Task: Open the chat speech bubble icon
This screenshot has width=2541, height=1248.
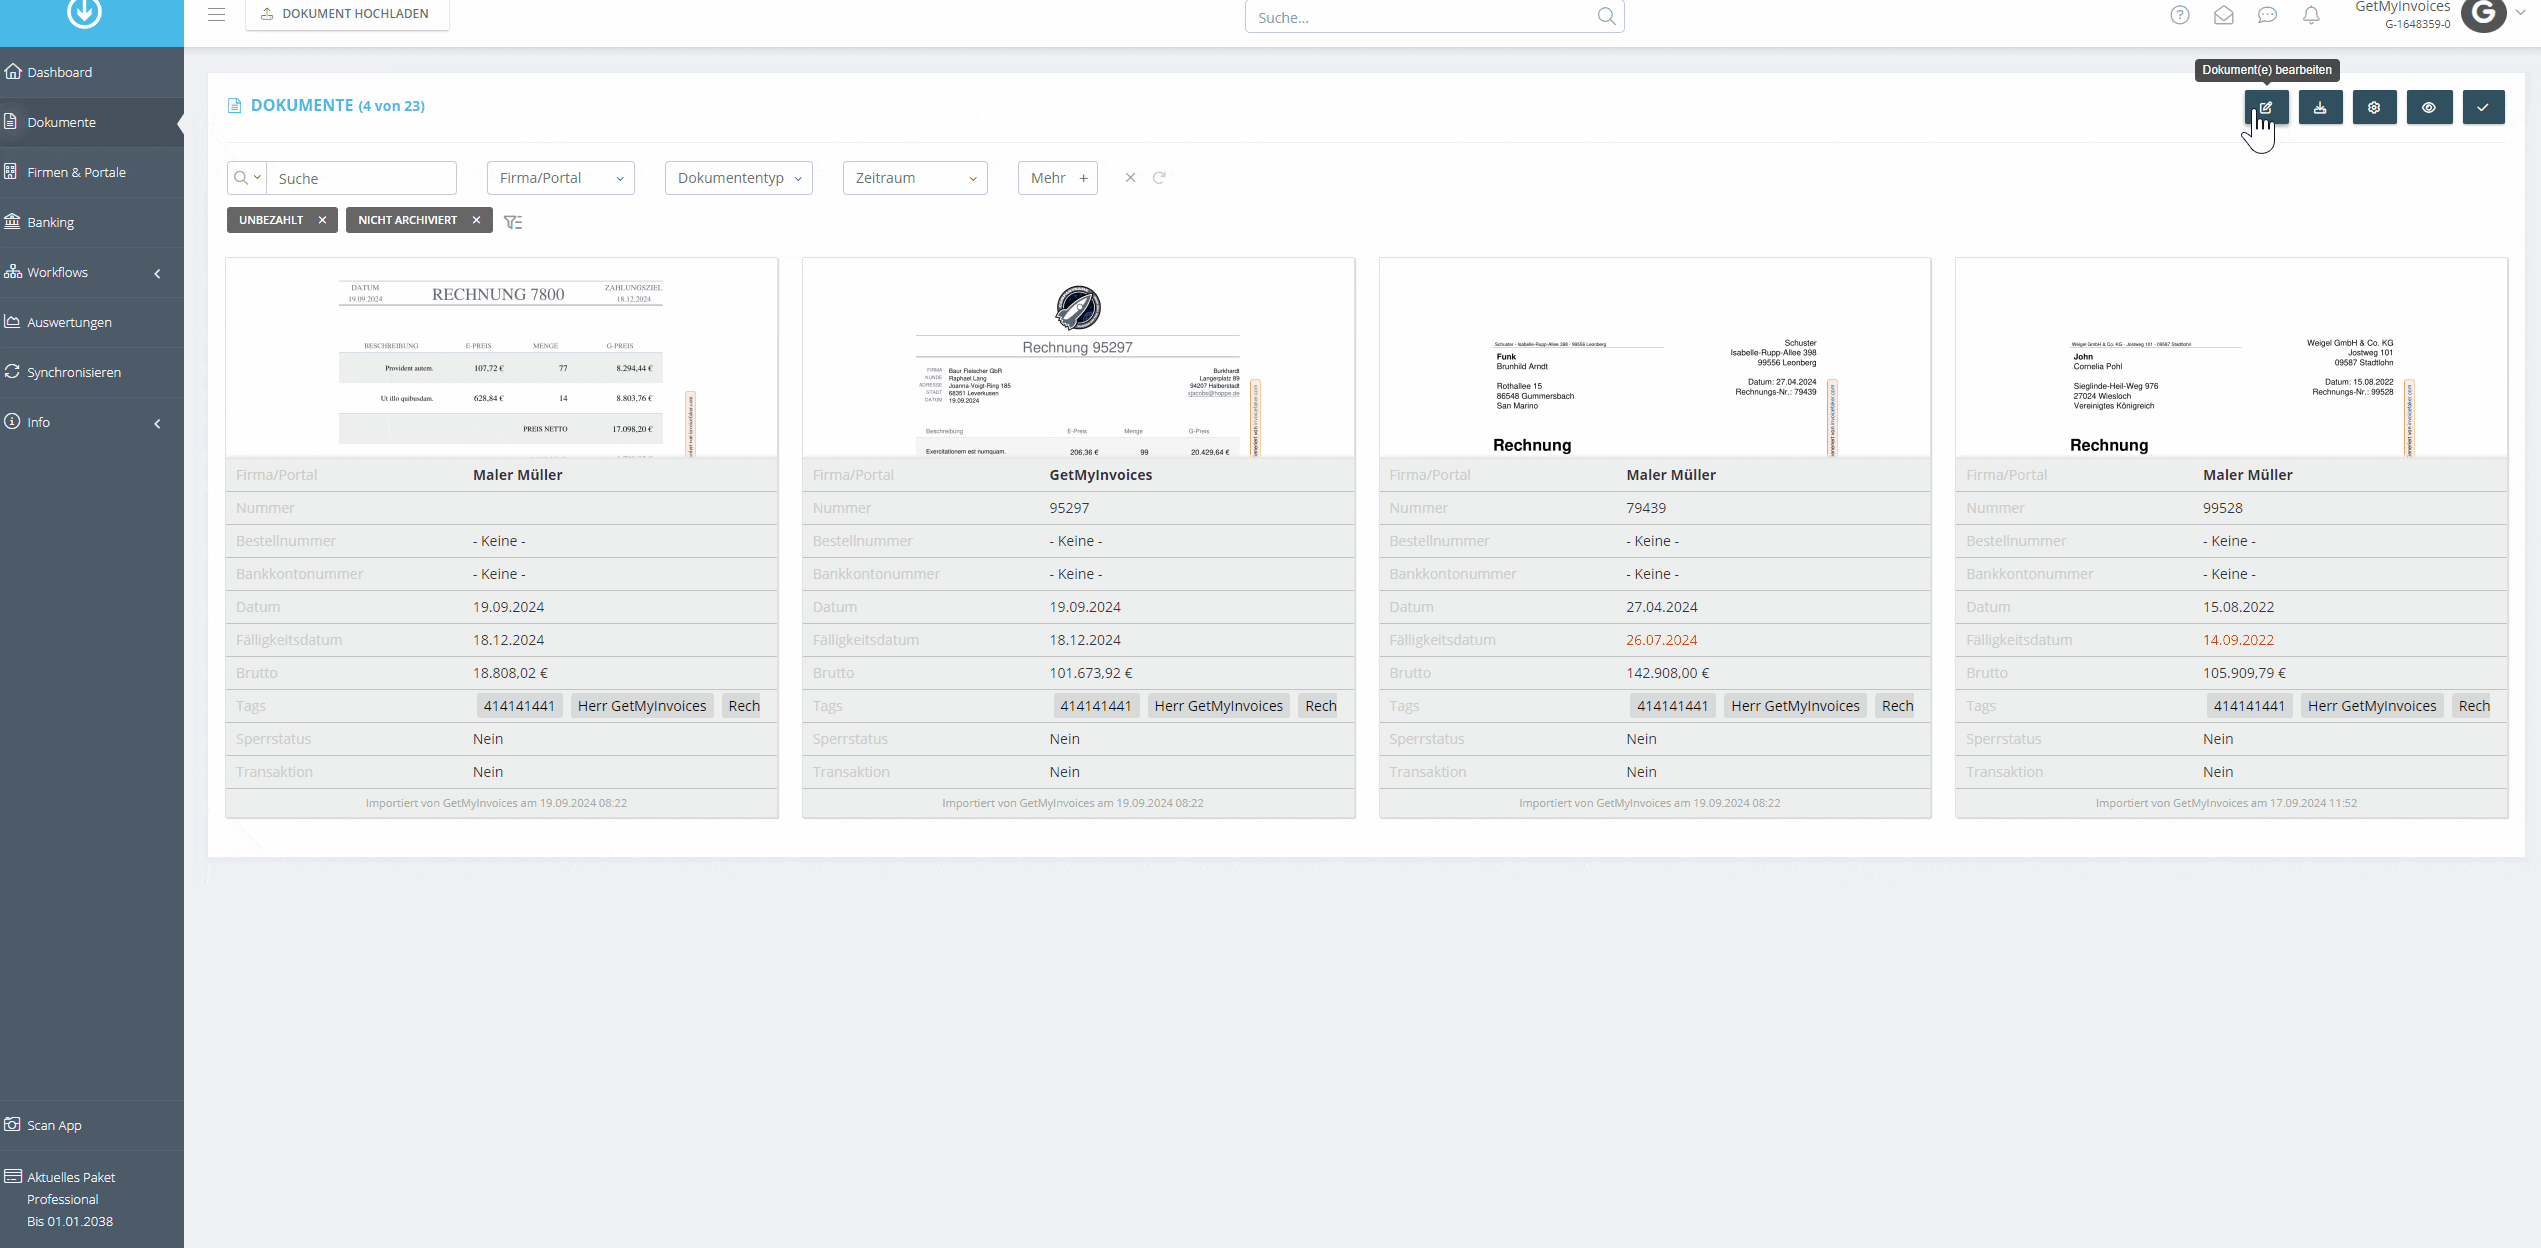Action: click(x=2267, y=15)
